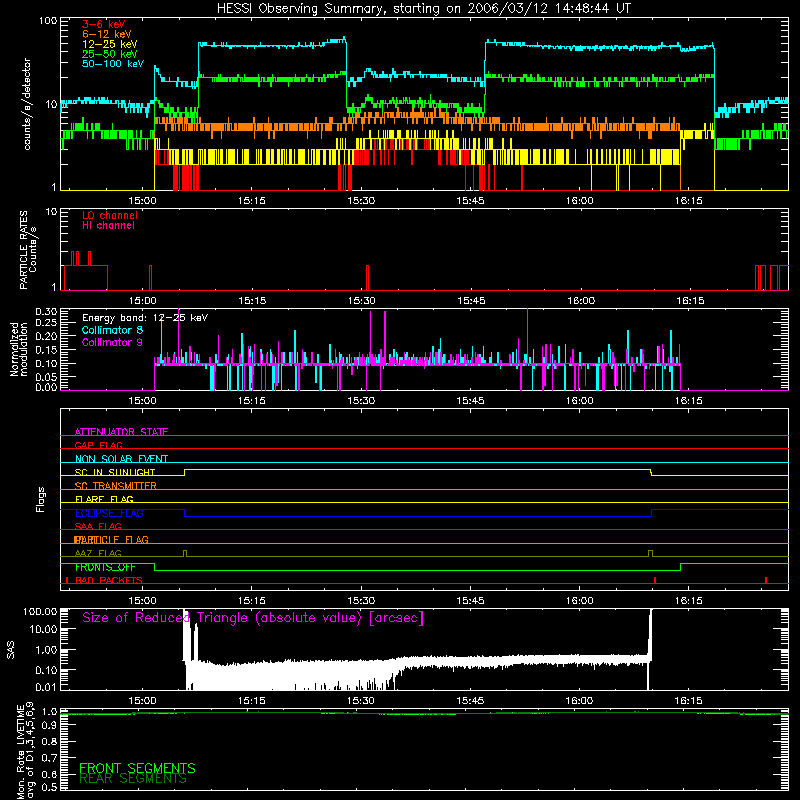800x800 pixels.
Task: Click the "LO channel" legend text
Action: [110, 215]
